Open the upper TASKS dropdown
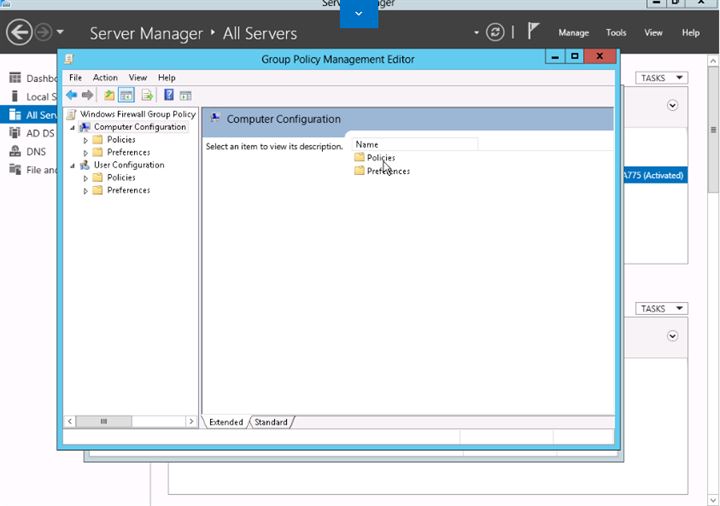The height and width of the screenshot is (506, 720). 662,78
